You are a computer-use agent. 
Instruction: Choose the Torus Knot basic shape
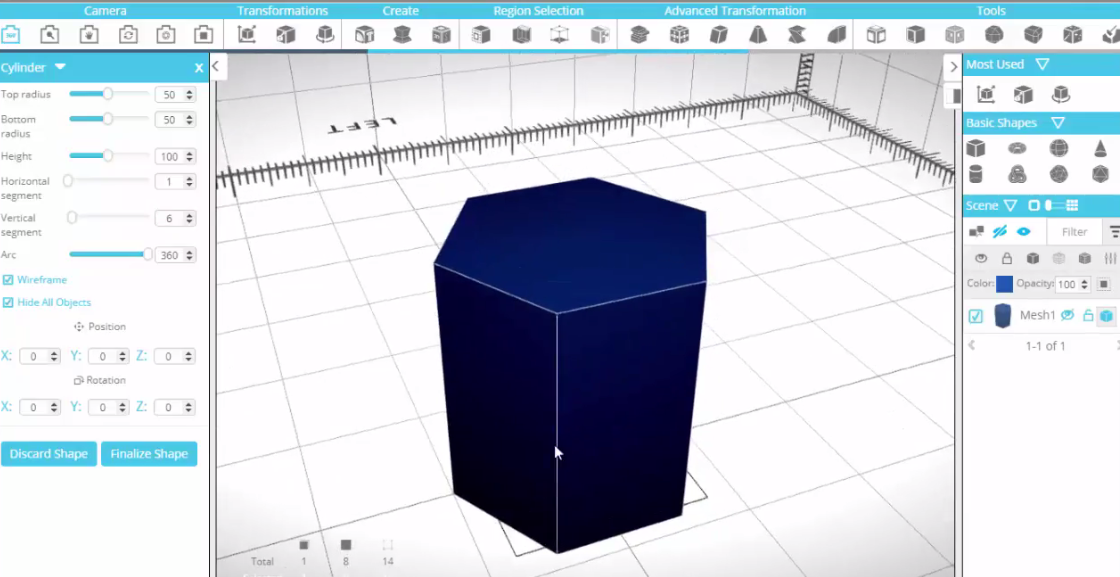pos(1017,174)
